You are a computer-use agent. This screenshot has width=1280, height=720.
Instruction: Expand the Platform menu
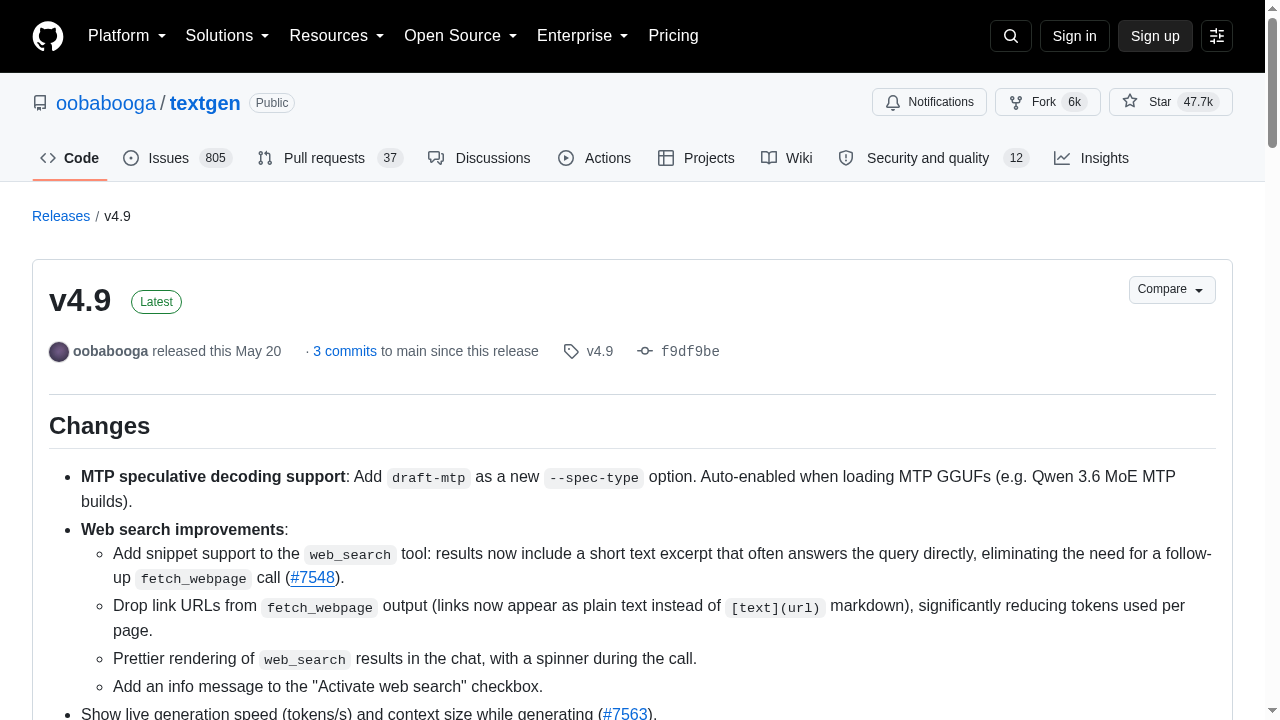pyautogui.click(x=127, y=36)
